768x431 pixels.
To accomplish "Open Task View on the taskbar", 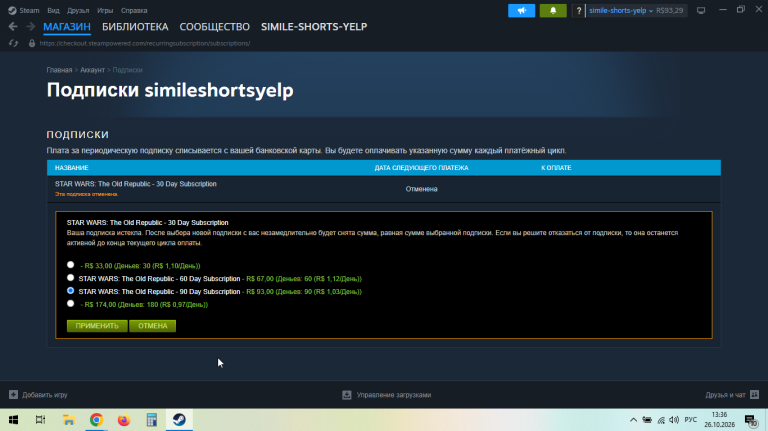I will pyautogui.click(x=41, y=420).
